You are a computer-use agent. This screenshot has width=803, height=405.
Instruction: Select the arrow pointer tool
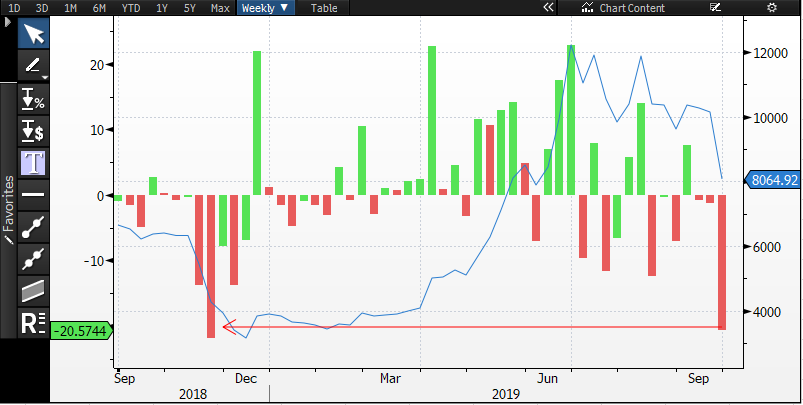(34, 34)
